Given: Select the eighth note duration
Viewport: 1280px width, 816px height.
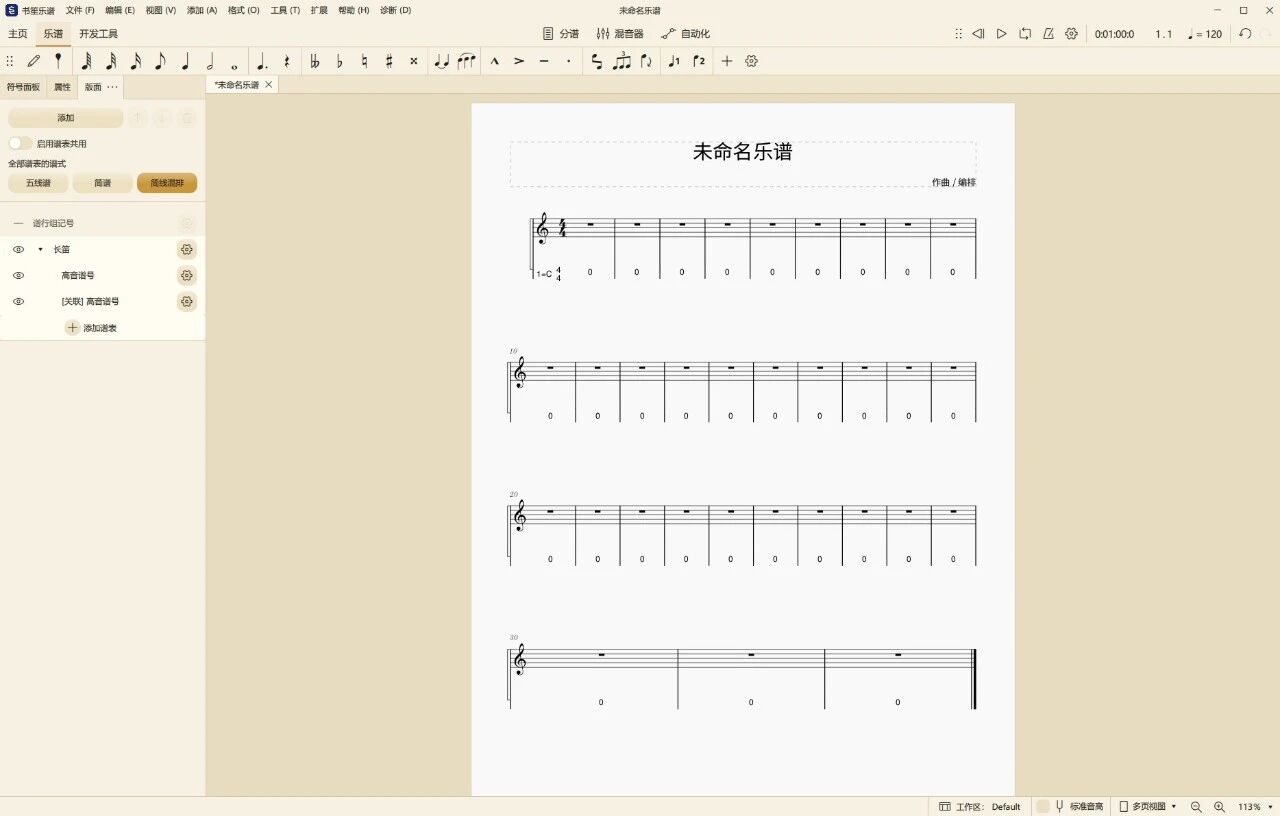Looking at the screenshot, I should tap(160, 61).
